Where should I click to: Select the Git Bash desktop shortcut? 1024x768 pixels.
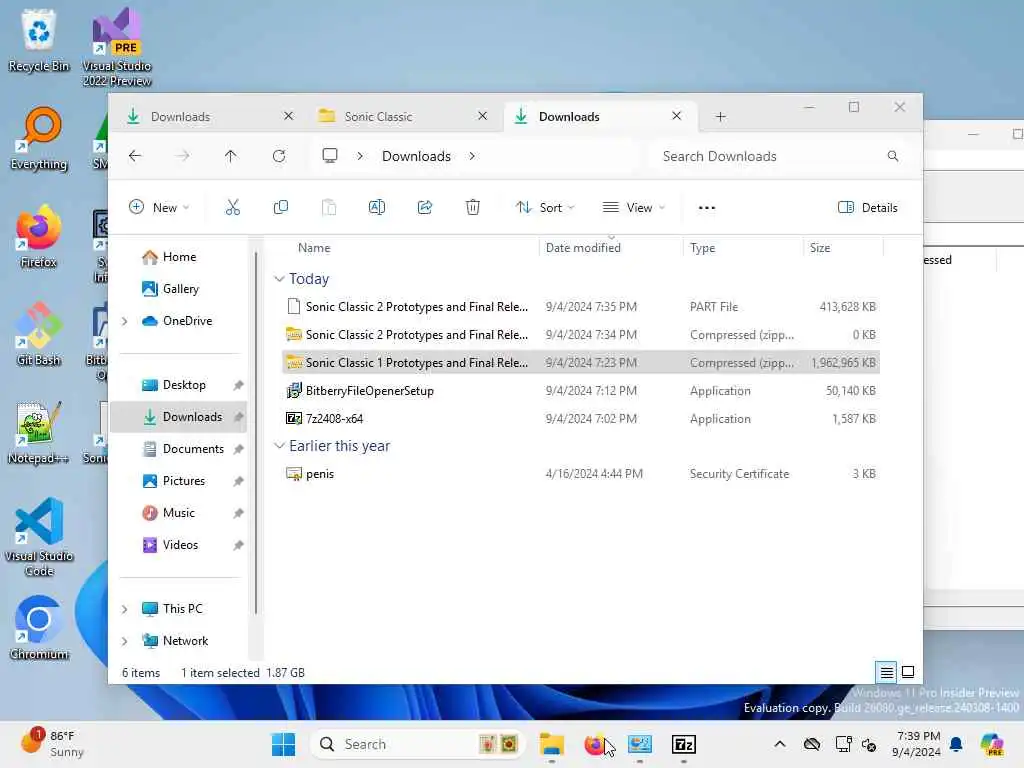39,335
